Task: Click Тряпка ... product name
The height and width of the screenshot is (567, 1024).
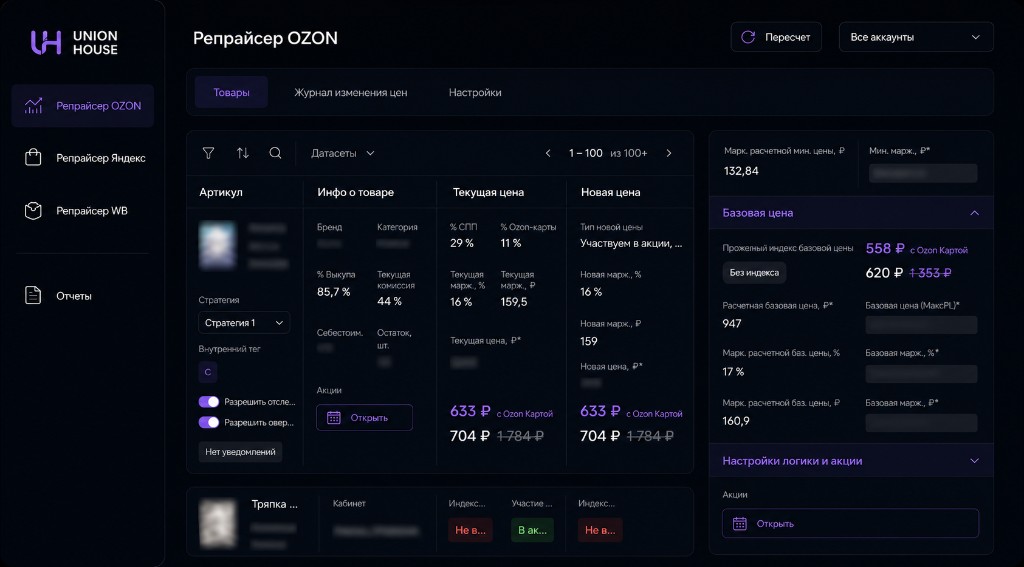Action: pyautogui.click(x=274, y=504)
